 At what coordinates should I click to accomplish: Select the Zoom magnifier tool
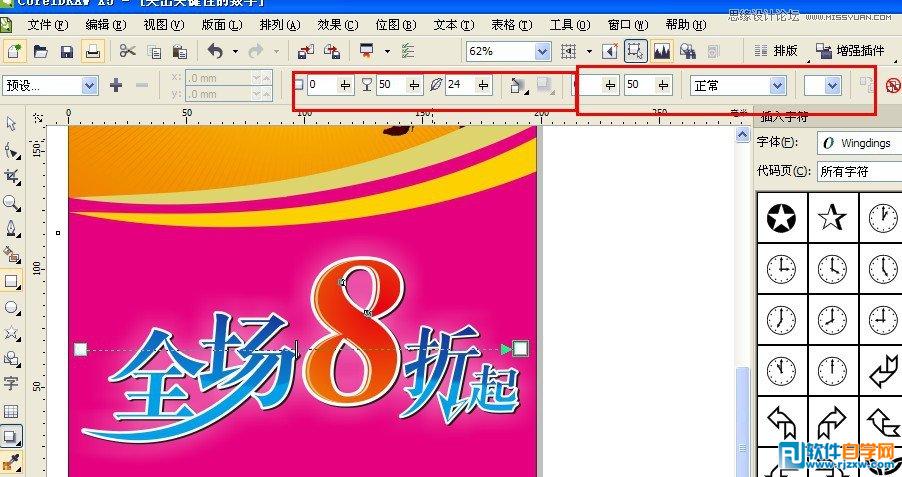tap(11, 203)
